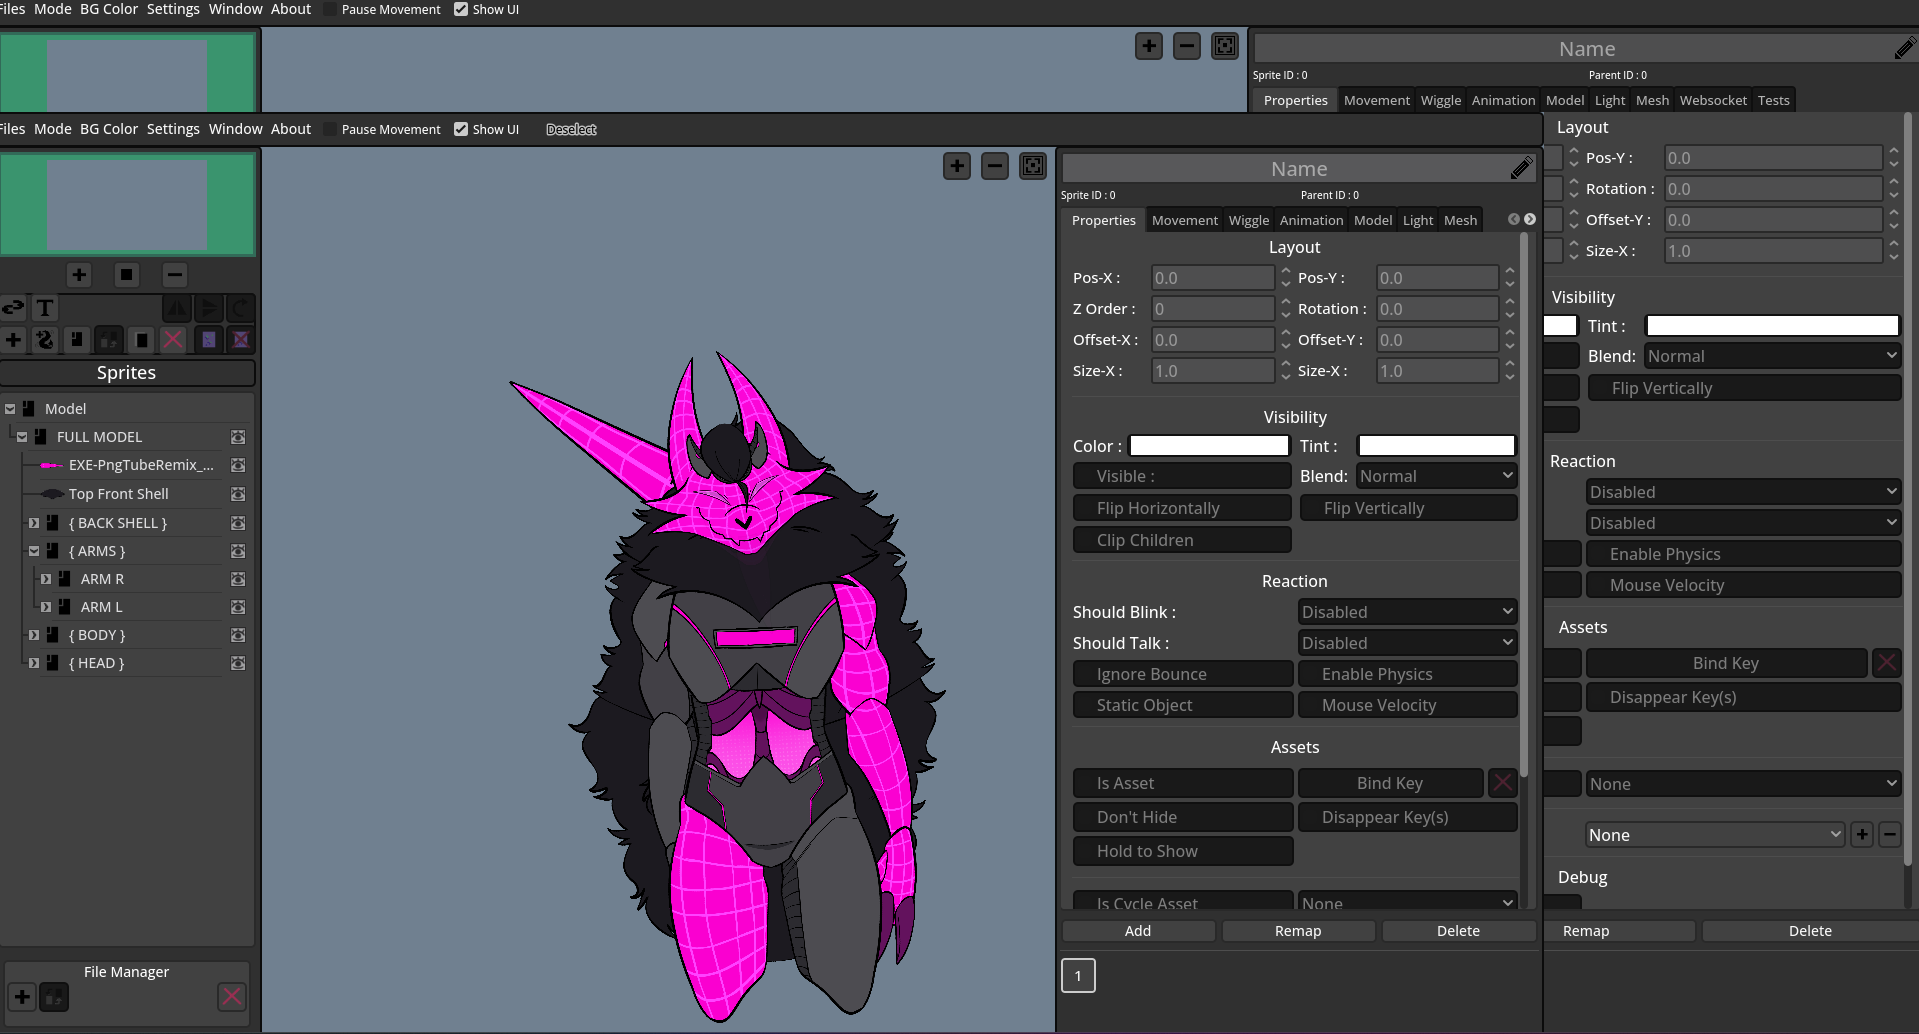Hide the FULL MODEL sprite via eye icon
This screenshot has height=1034, width=1919.
(x=238, y=437)
